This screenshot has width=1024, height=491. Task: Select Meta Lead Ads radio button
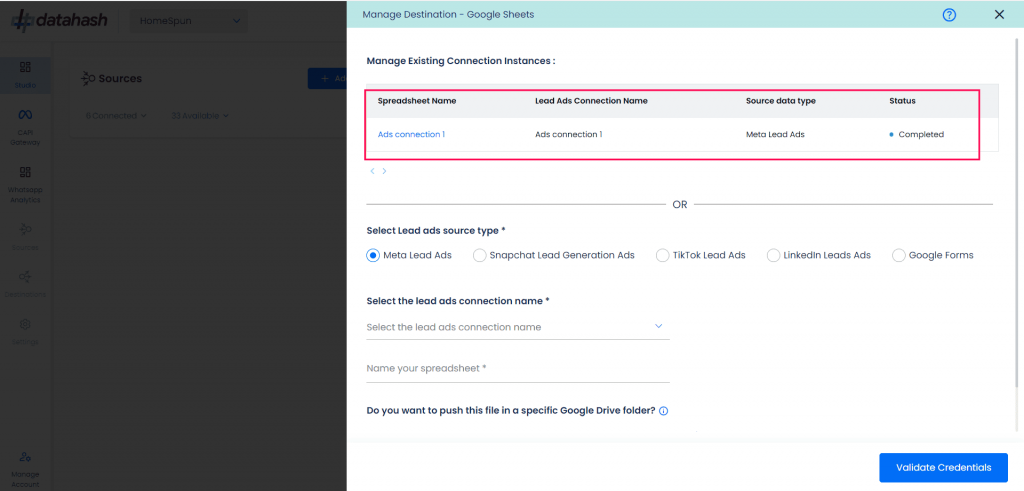coord(373,255)
